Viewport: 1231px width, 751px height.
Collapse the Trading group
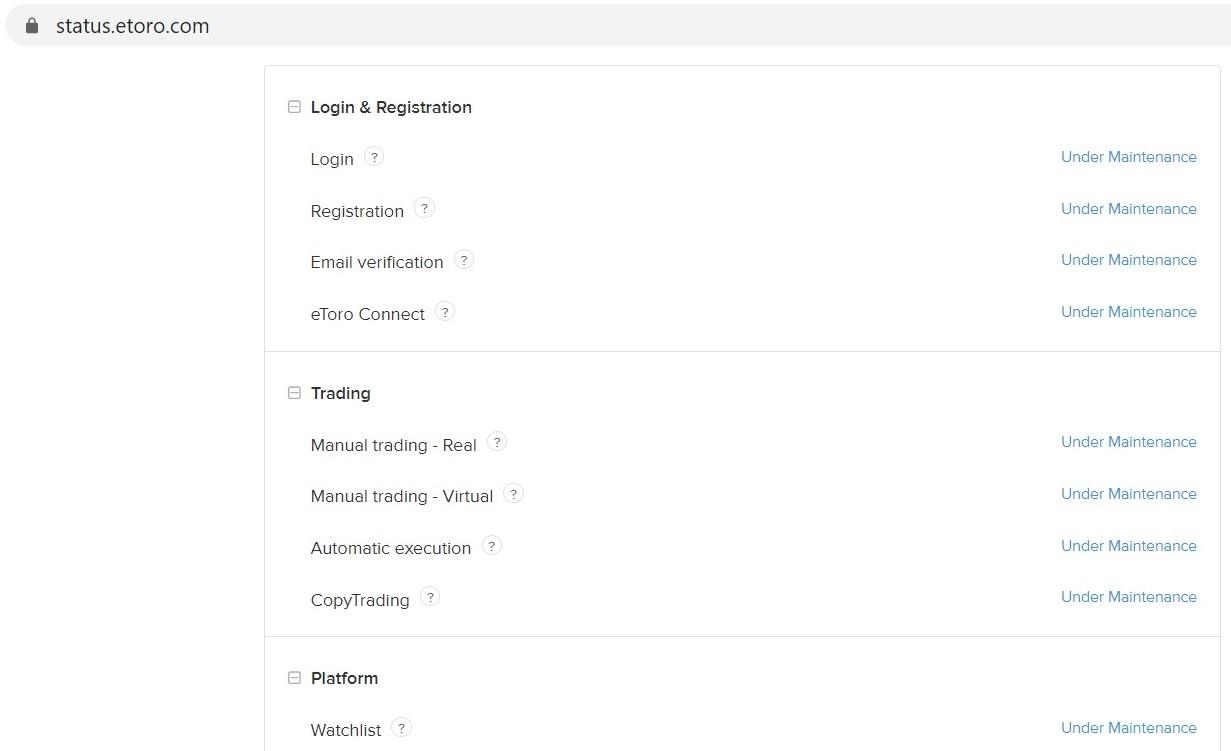[x=294, y=393]
